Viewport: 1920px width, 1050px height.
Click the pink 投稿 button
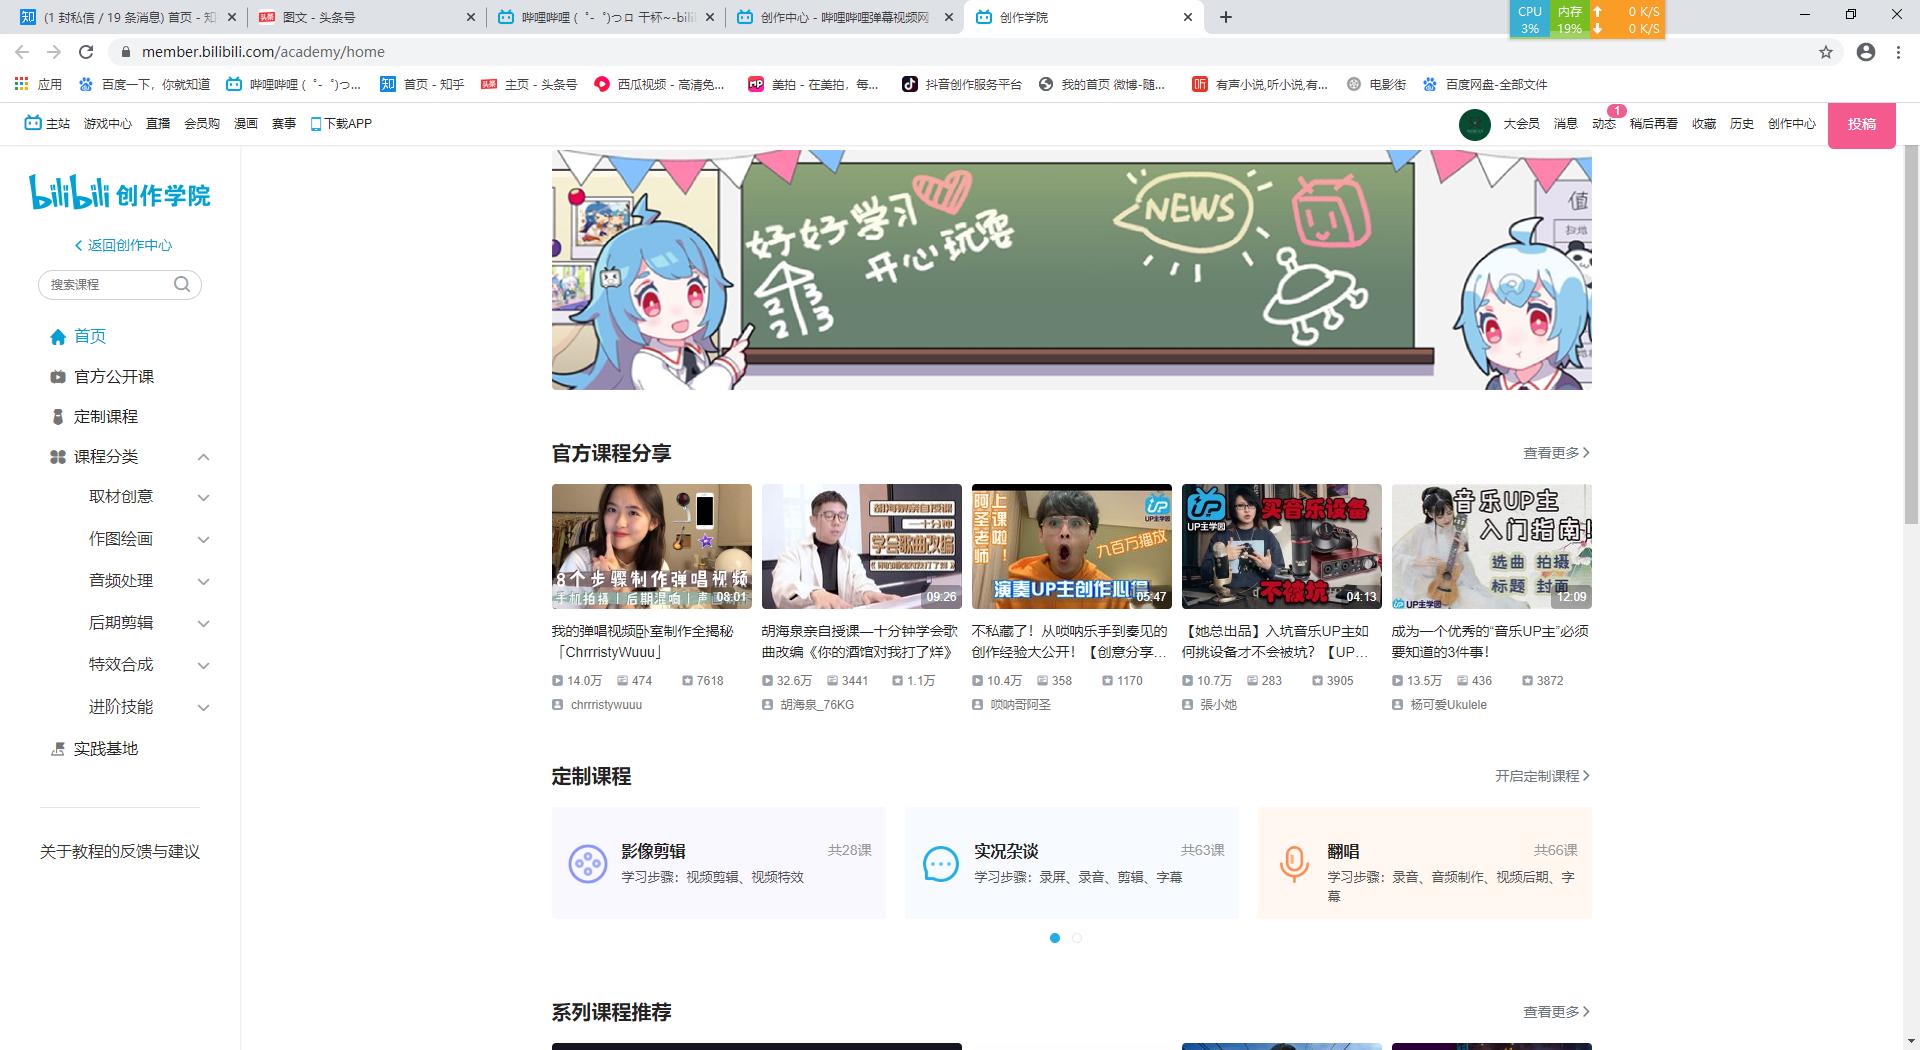1861,125
